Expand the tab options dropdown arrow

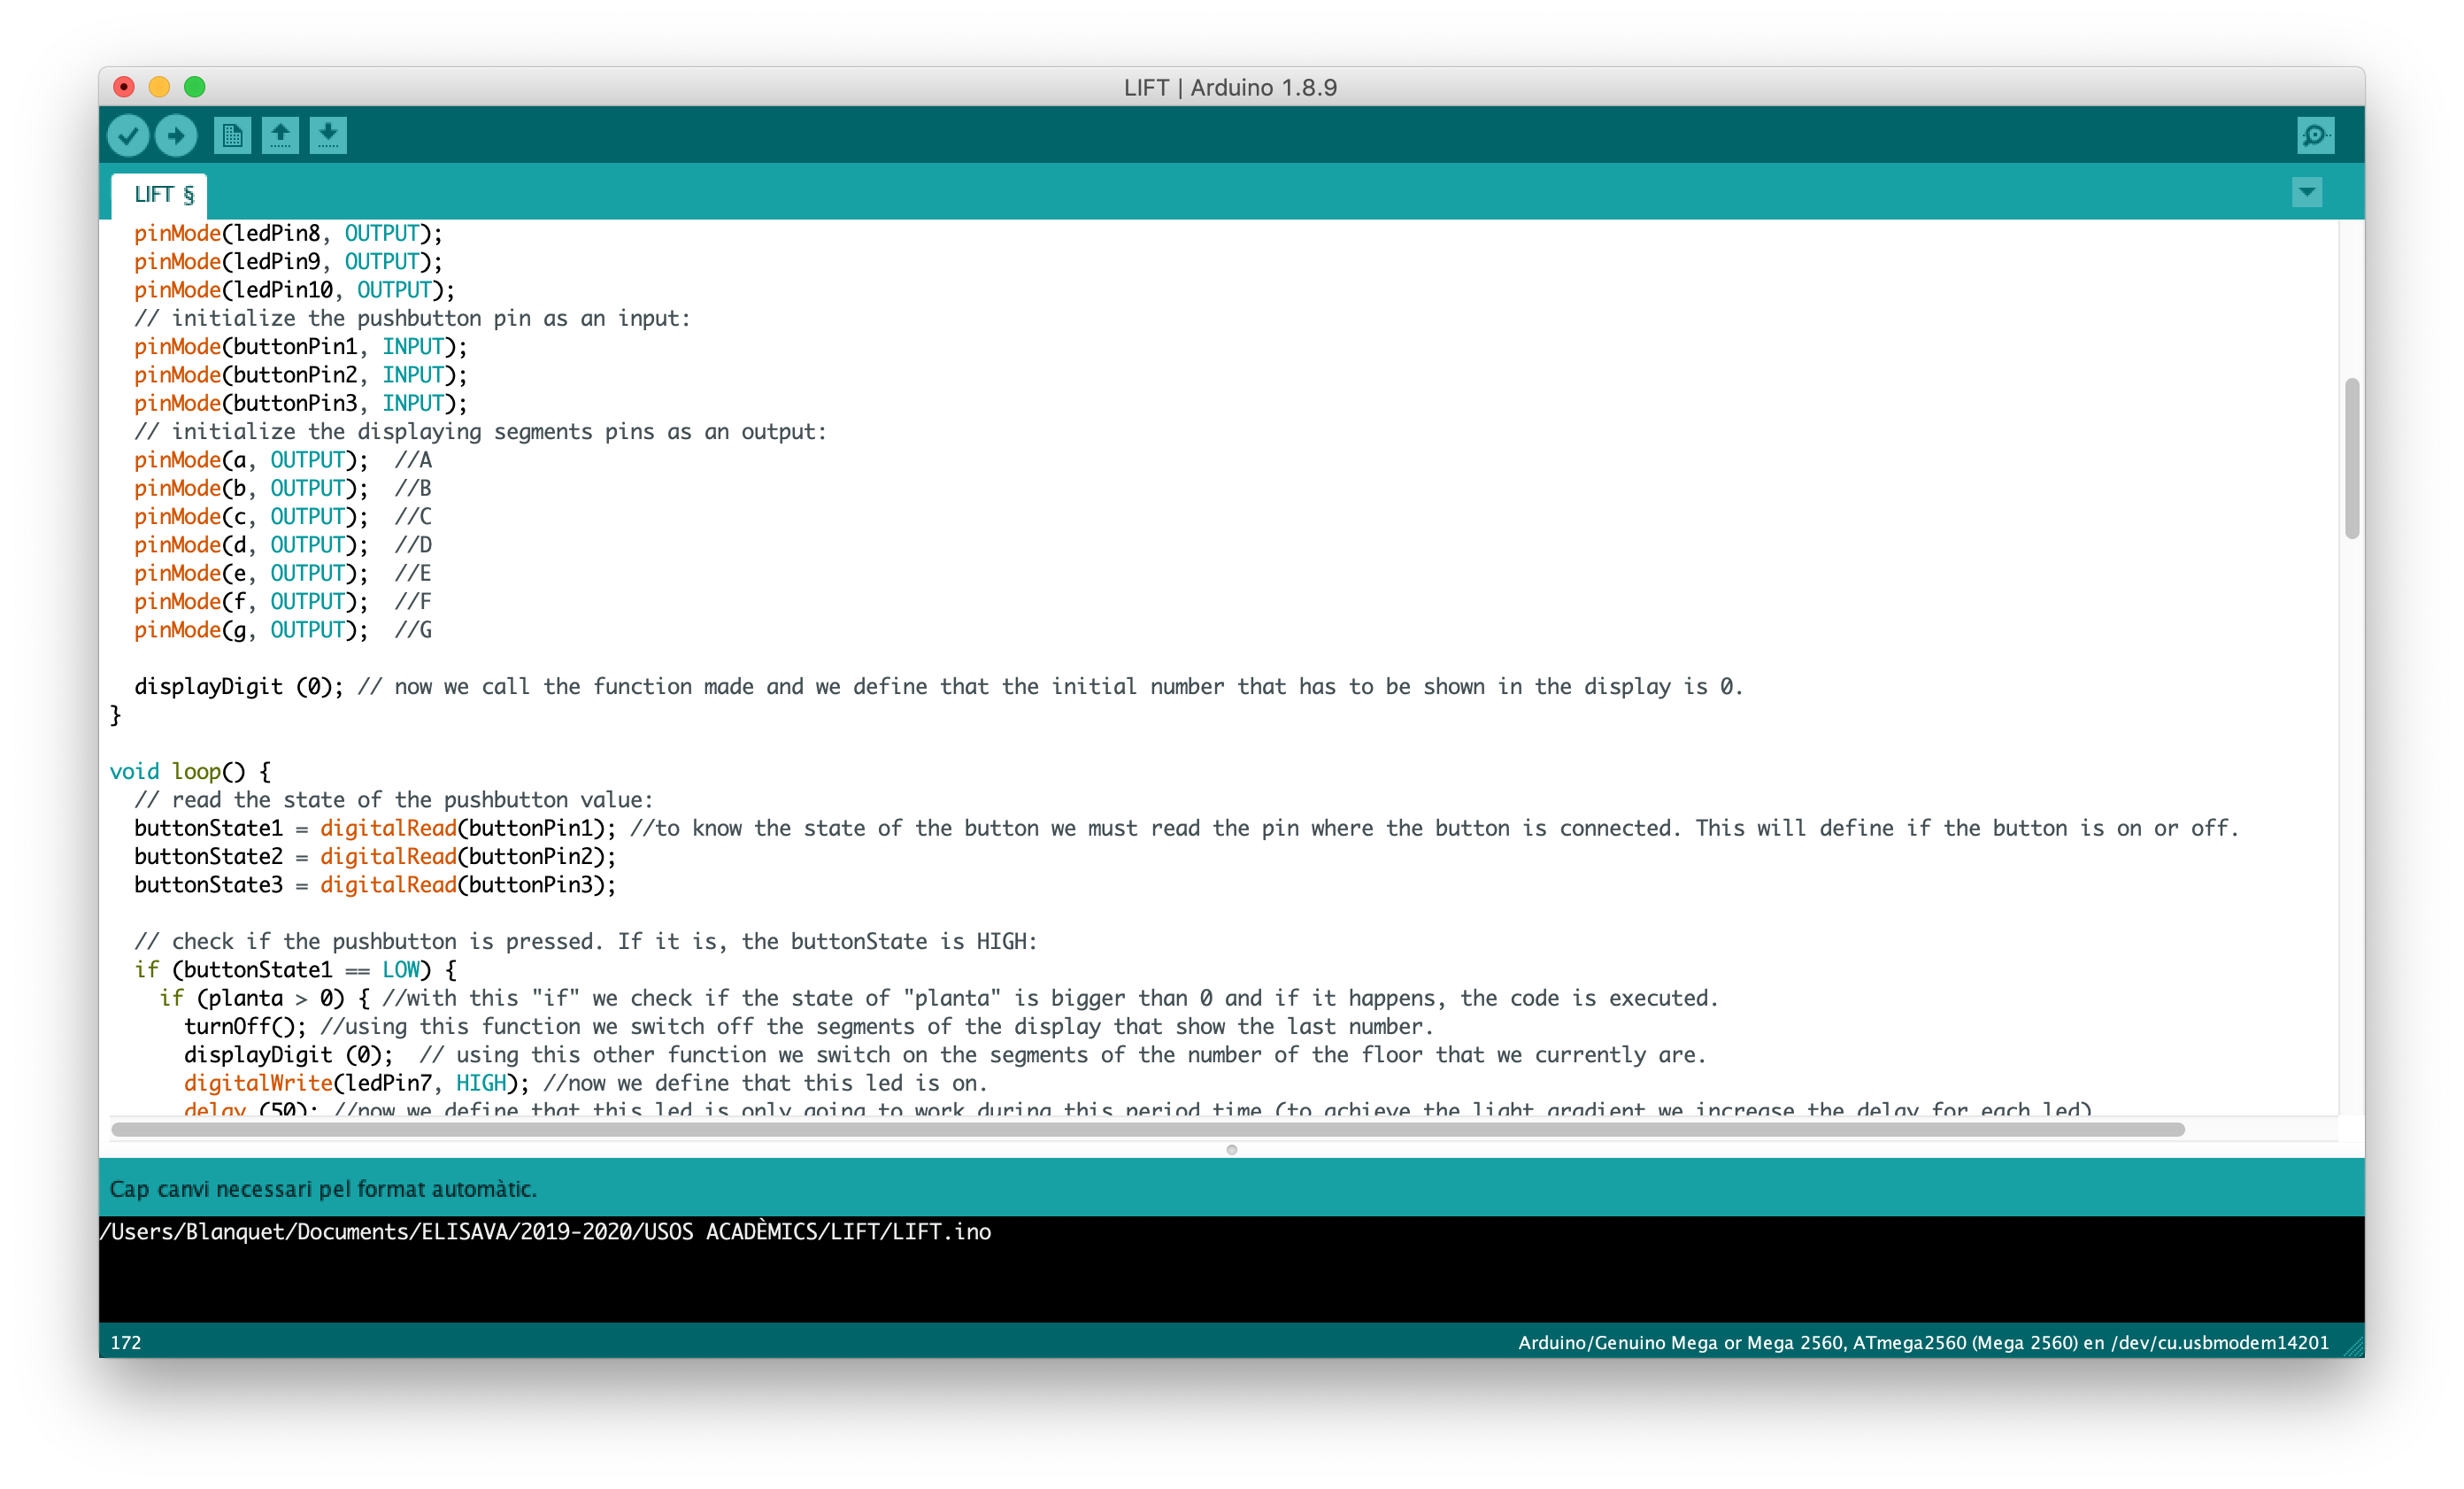point(2307,192)
